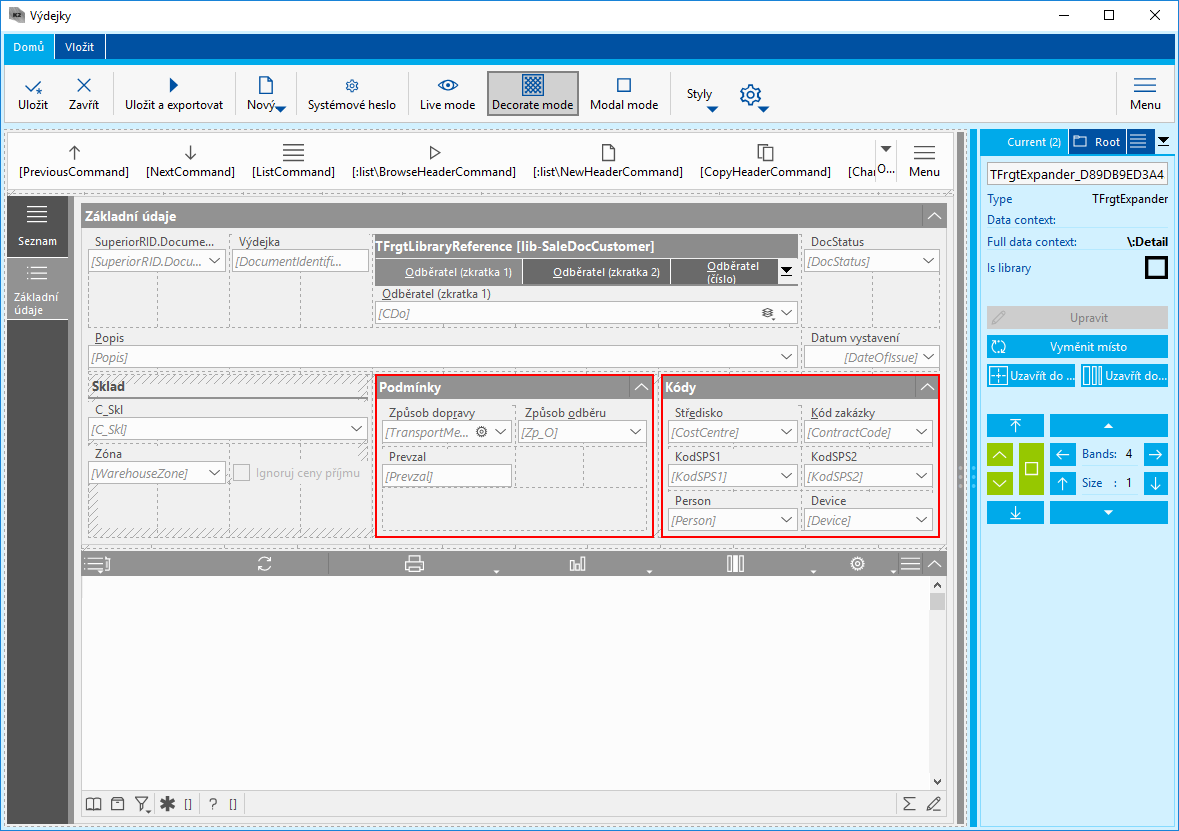The height and width of the screenshot is (831, 1179).
Task: Toggle Ignoruj ceny příjmu checkbox
Action: click(241, 473)
